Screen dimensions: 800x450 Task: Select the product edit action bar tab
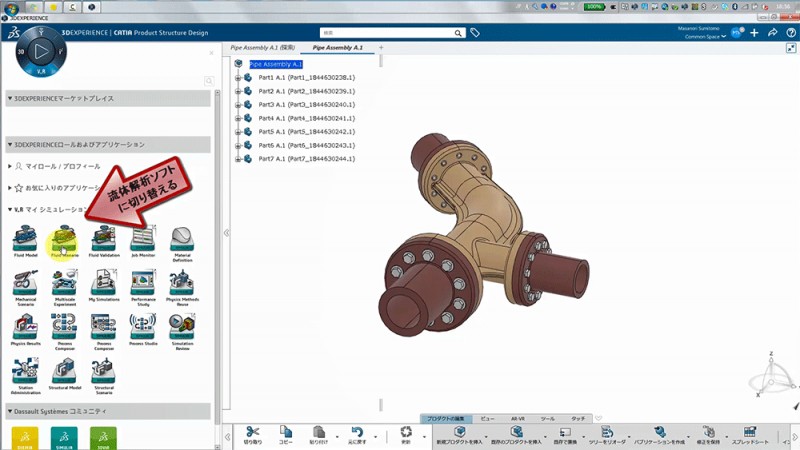pyautogui.click(x=445, y=418)
